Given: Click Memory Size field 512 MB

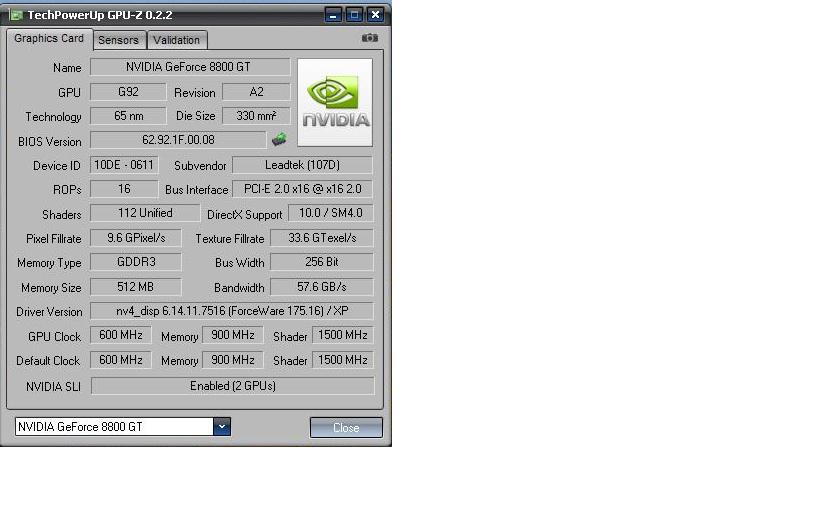Looking at the screenshot, I should (x=136, y=287).
